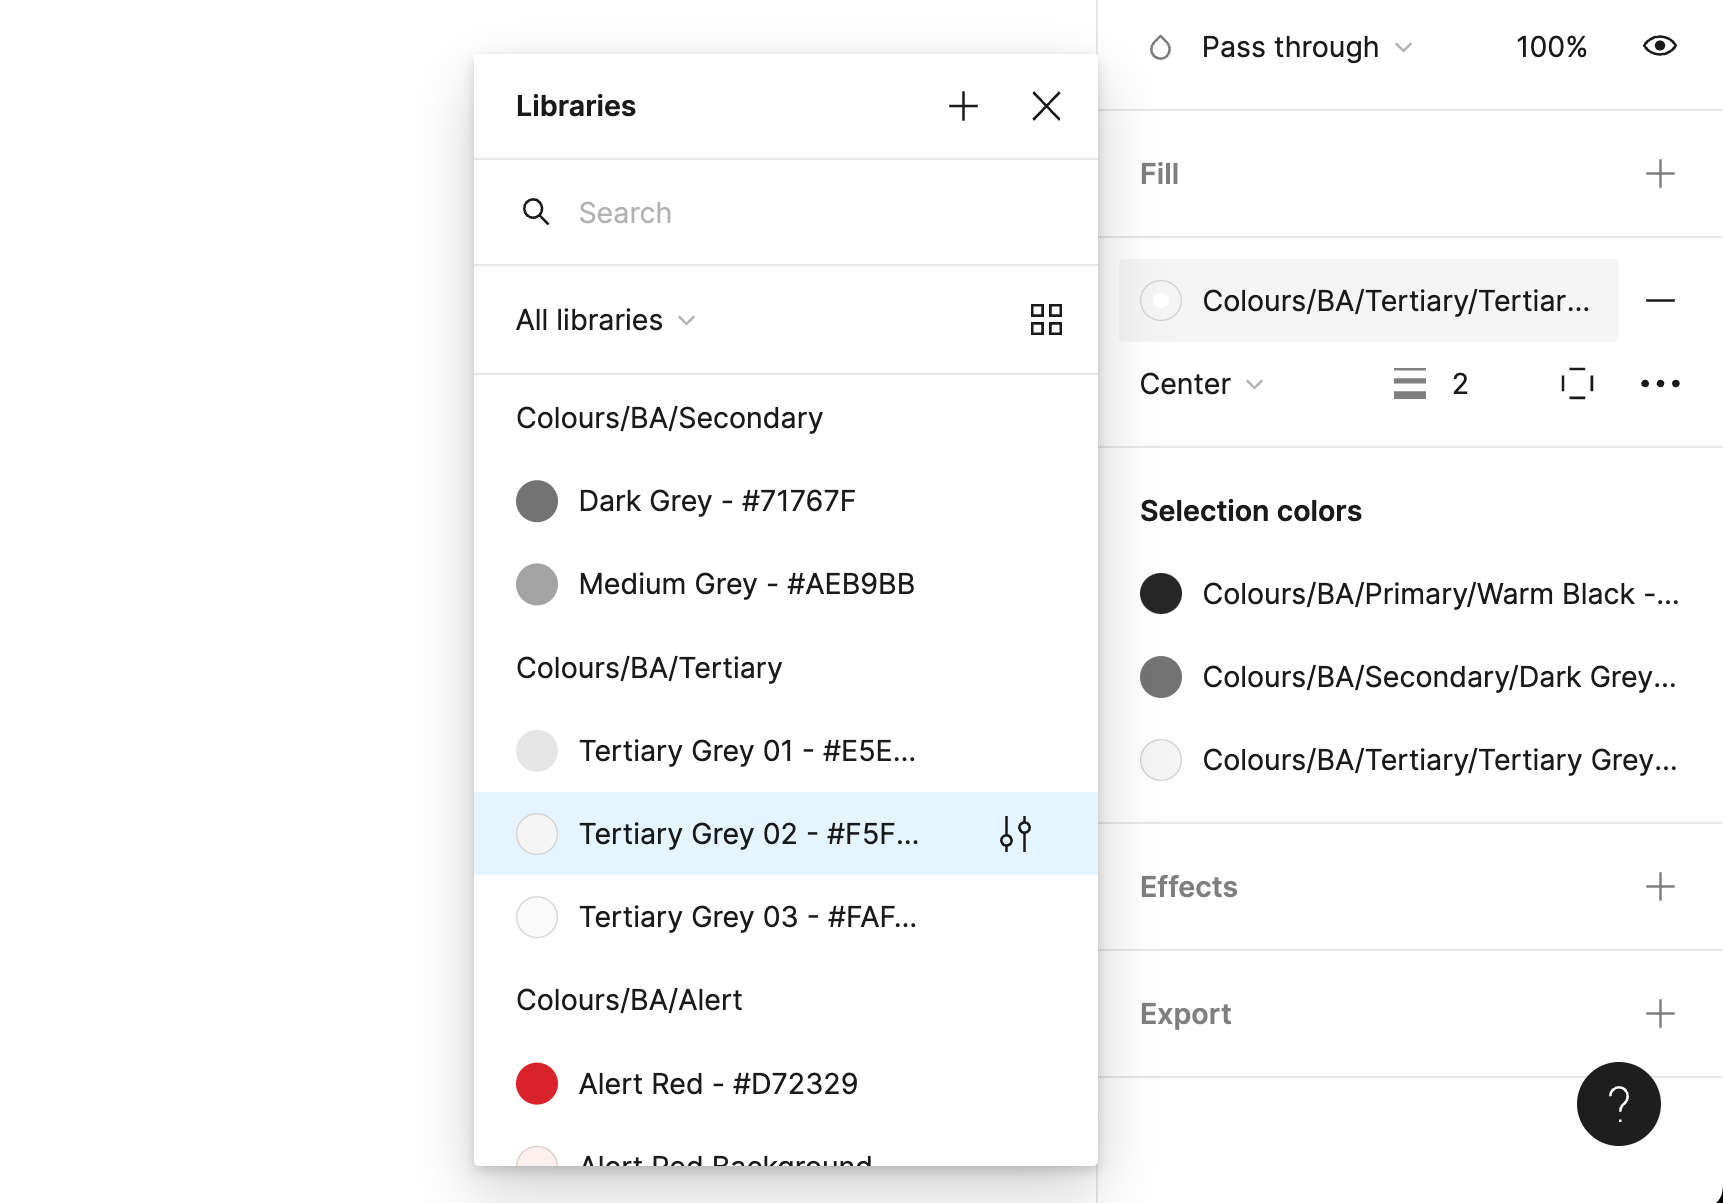Click the plus icon in Libraries header
This screenshot has height=1203, width=1723.
click(x=963, y=106)
